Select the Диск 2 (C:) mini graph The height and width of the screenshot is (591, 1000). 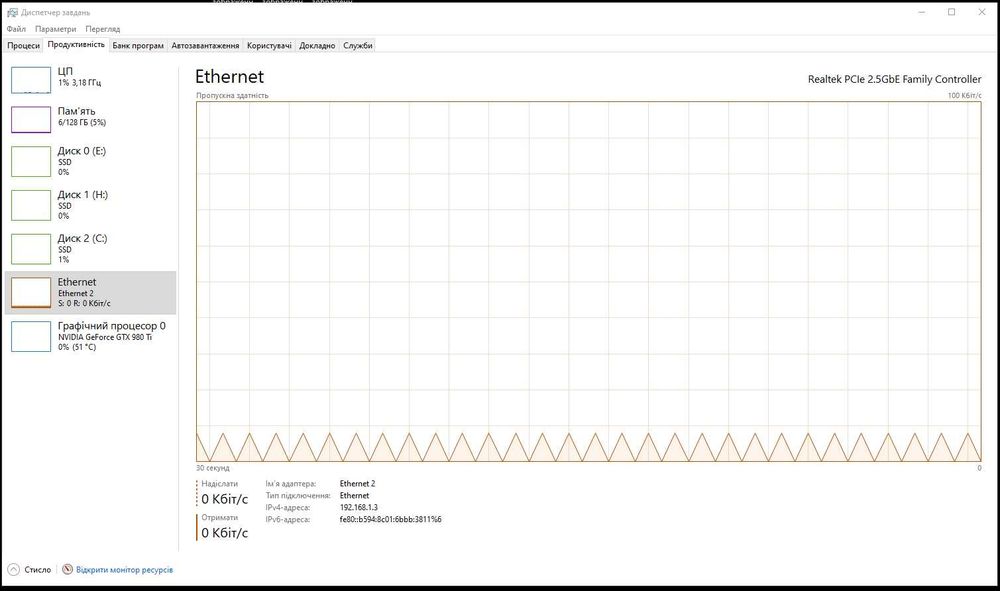31,249
